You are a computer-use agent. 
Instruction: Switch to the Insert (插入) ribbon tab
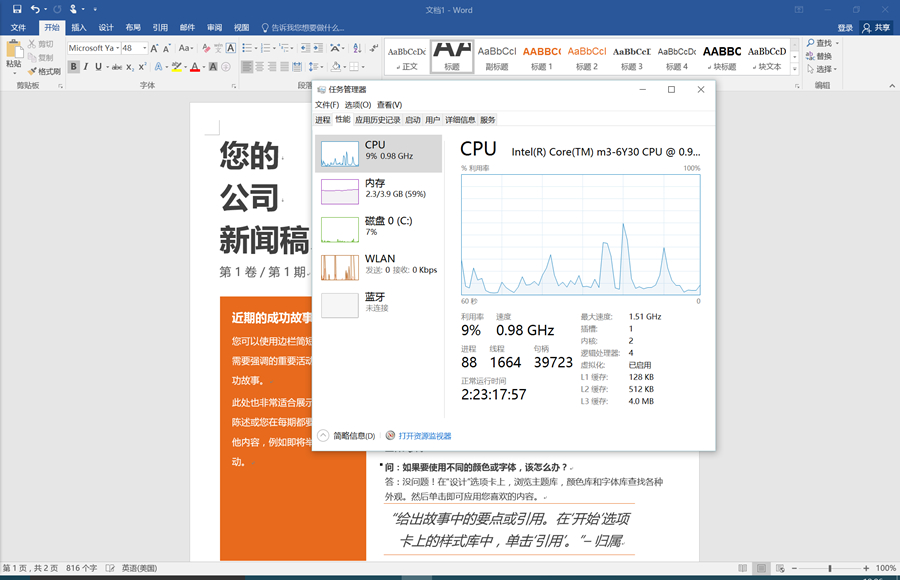click(x=79, y=28)
